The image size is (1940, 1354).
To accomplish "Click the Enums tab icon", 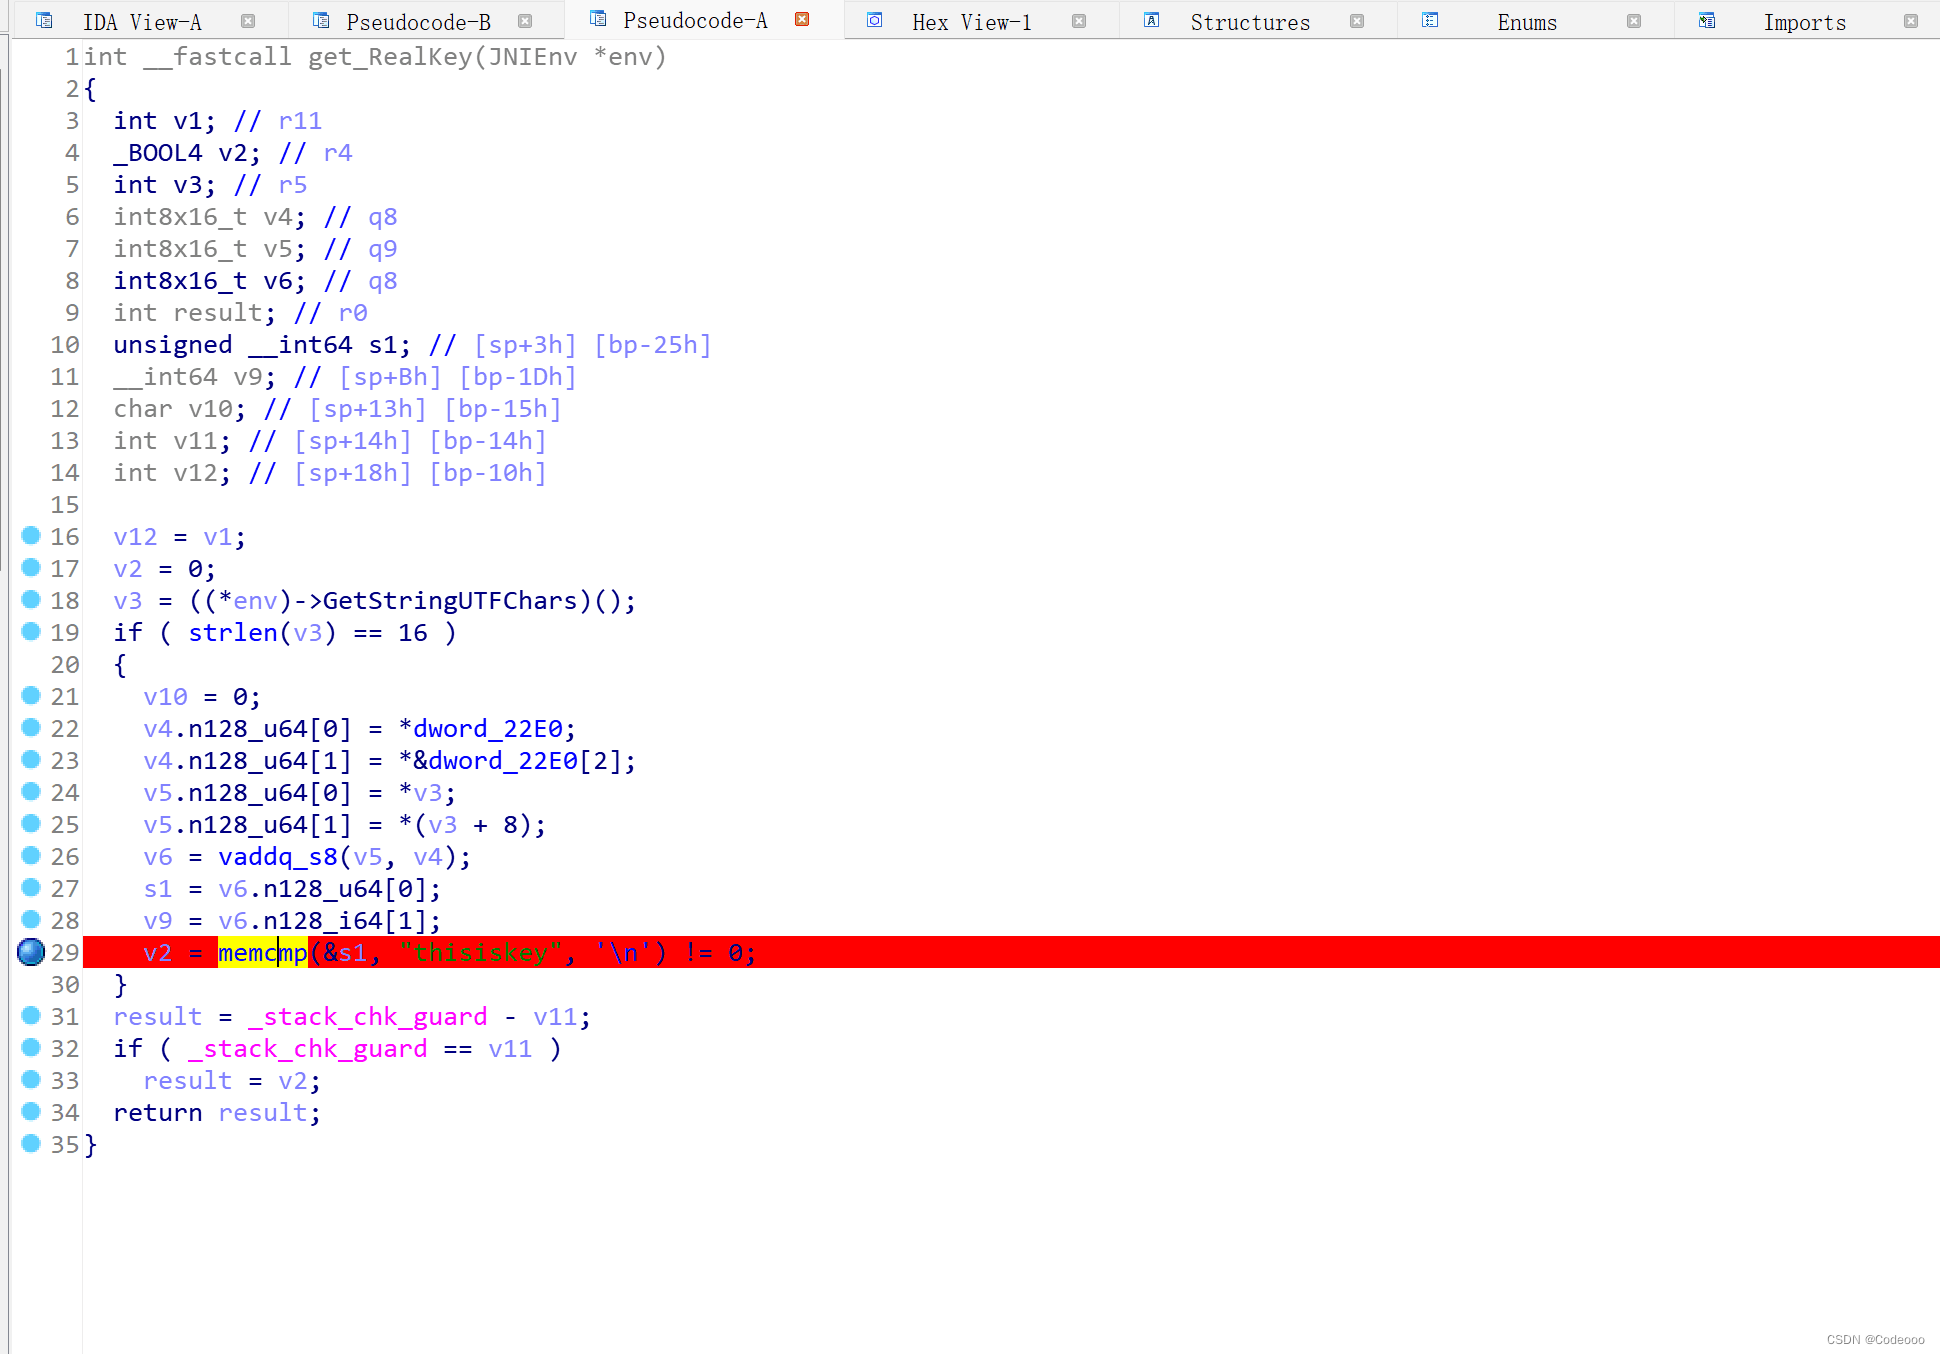I will pos(1430,20).
